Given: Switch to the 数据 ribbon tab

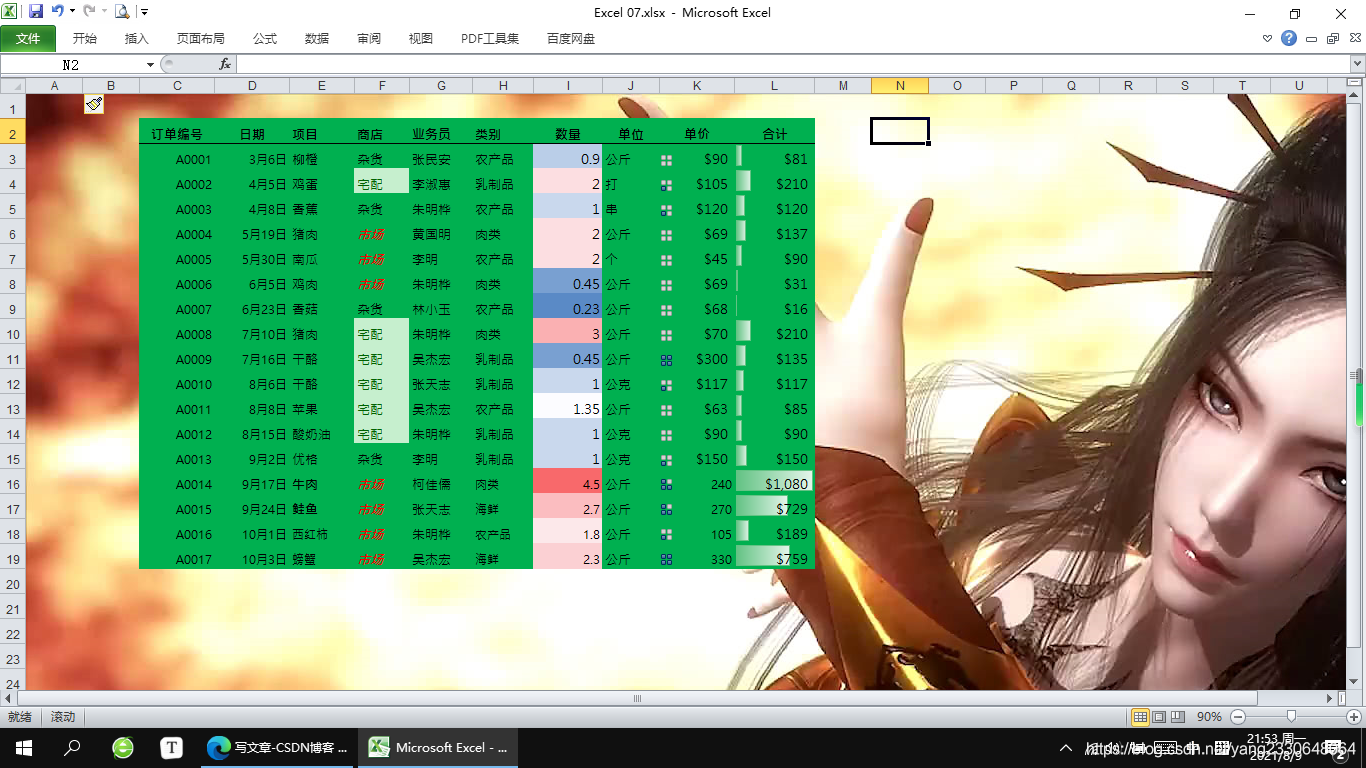Looking at the screenshot, I should [x=317, y=39].
